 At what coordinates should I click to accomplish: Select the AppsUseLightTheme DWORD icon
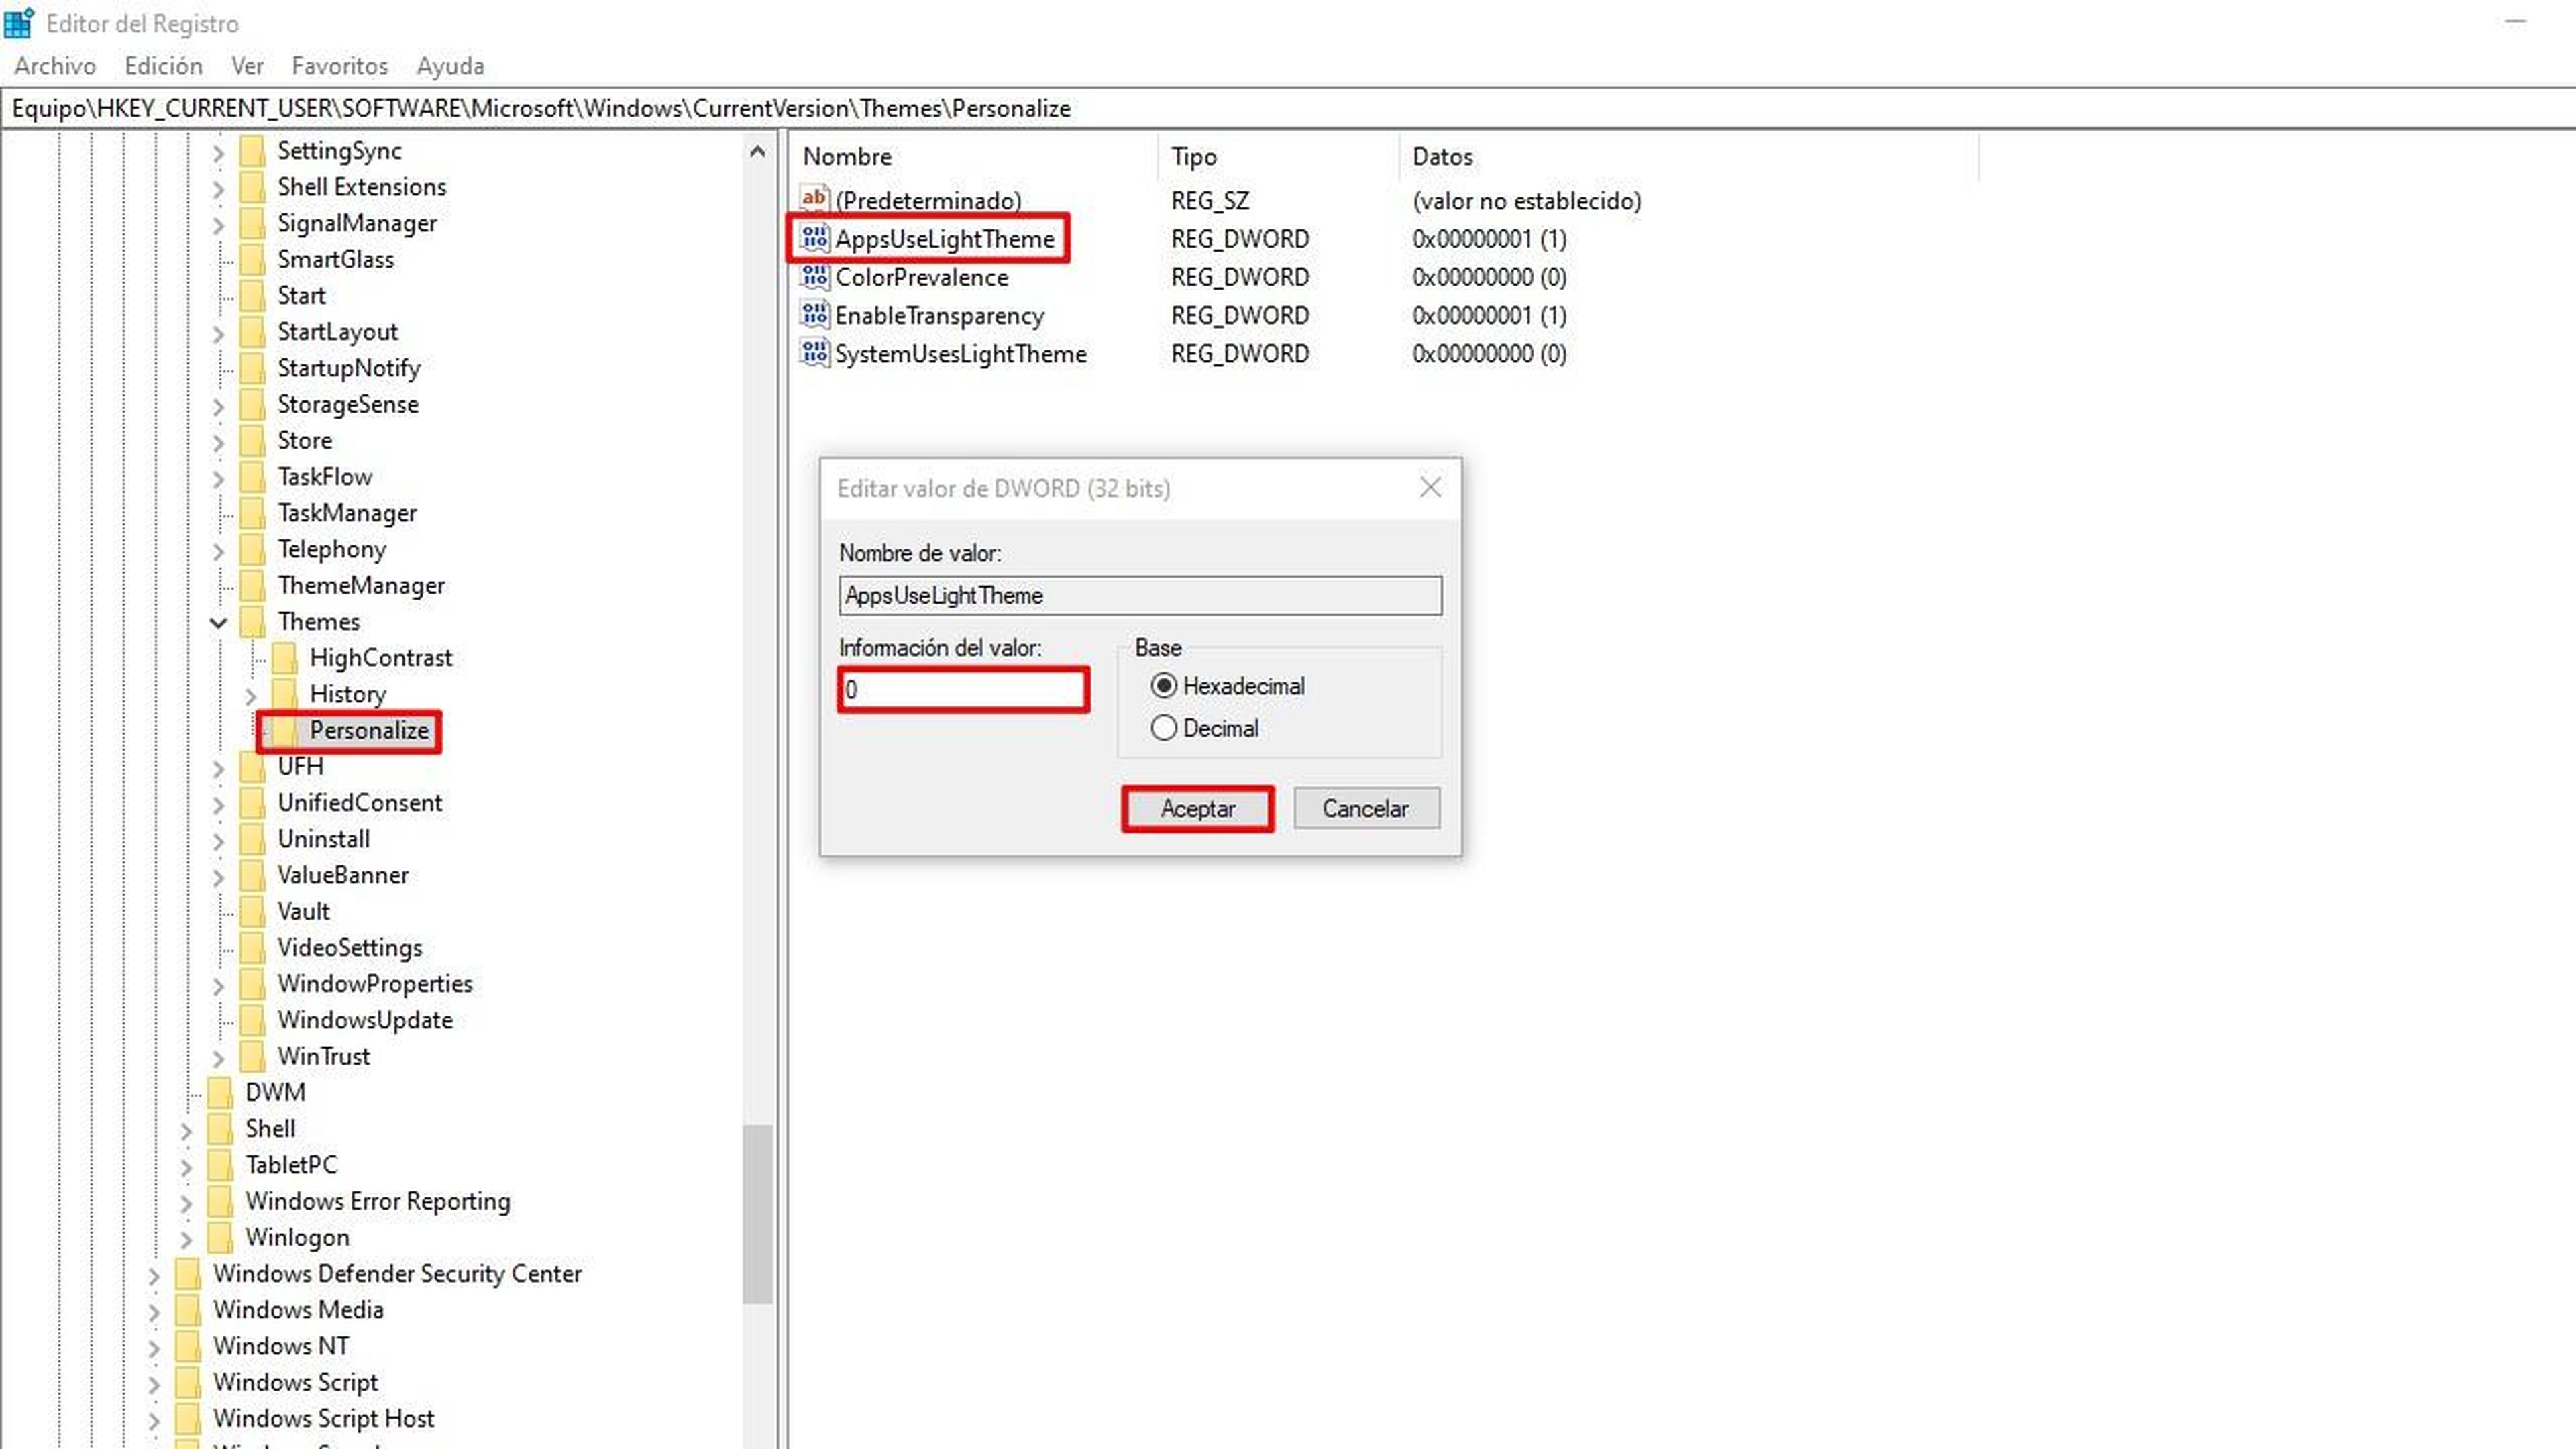tap(814, 238)
